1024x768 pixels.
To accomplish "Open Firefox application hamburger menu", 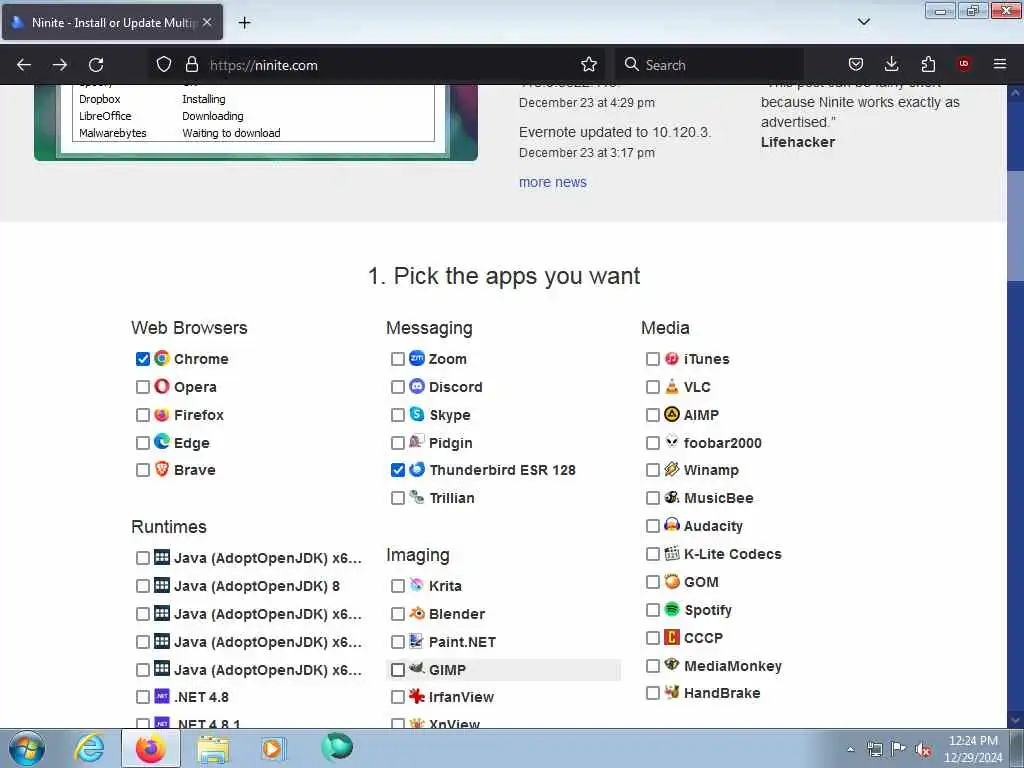I will (1000, 64).
